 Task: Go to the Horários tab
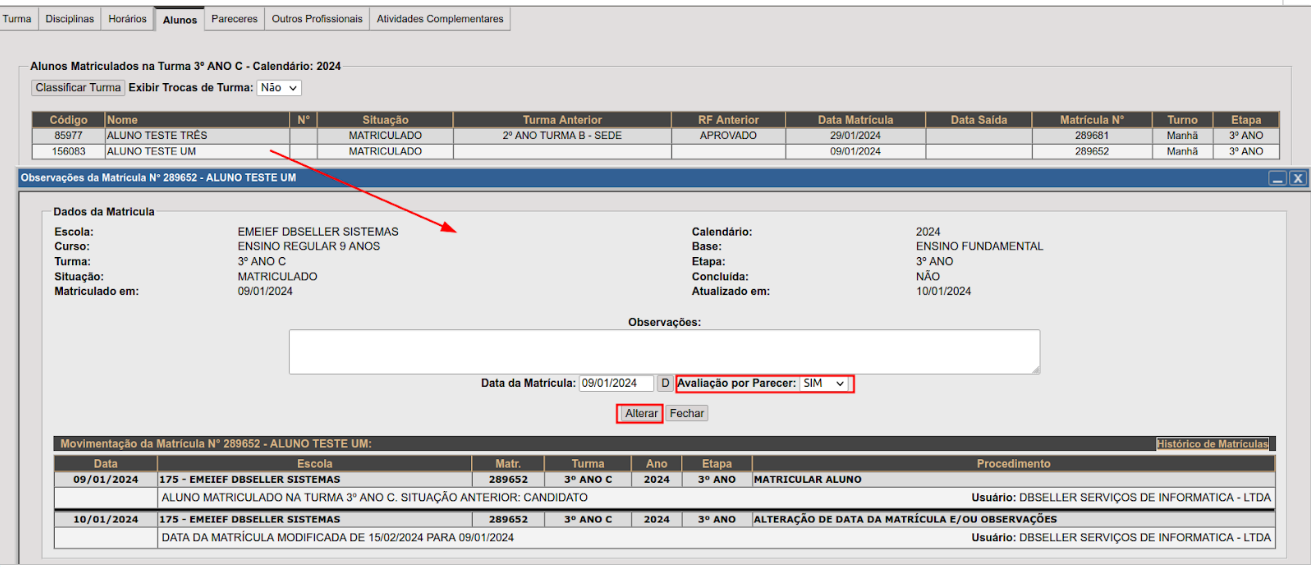point(127,19)
